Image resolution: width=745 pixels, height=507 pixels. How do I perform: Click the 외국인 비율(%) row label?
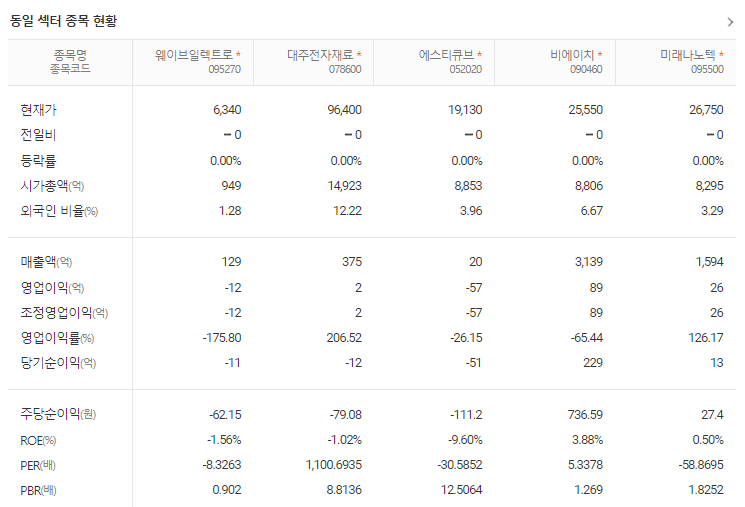click(x=59, y=210)
